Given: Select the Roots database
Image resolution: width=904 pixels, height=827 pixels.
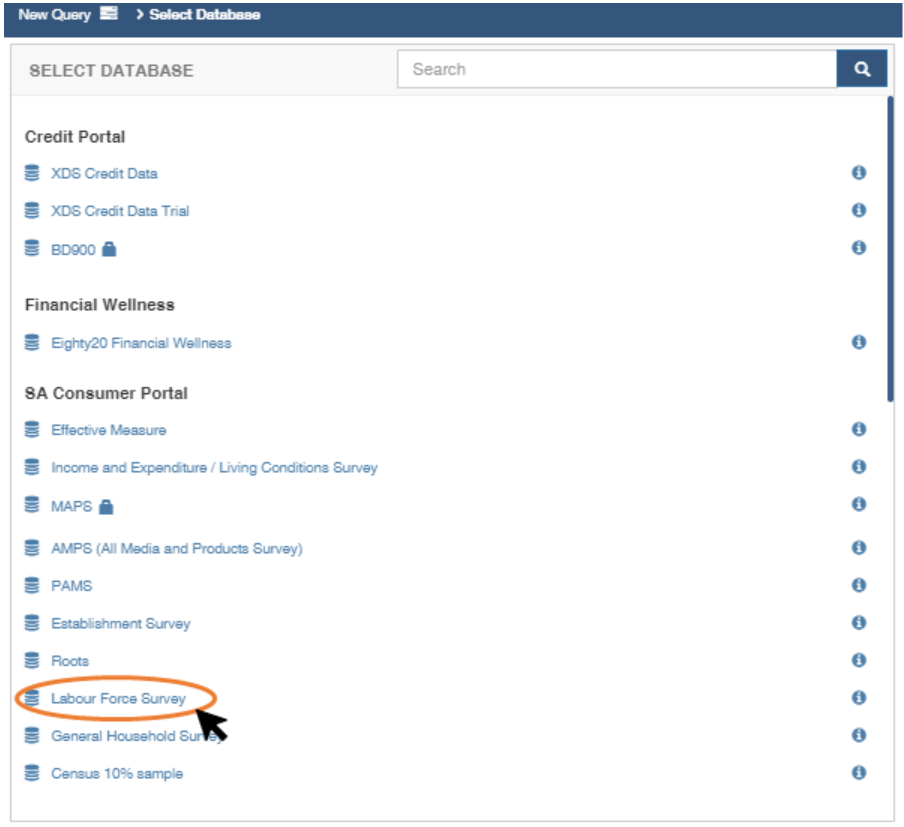Looking at the screenshot, I should pyautogui.click(x=70, y=661).
